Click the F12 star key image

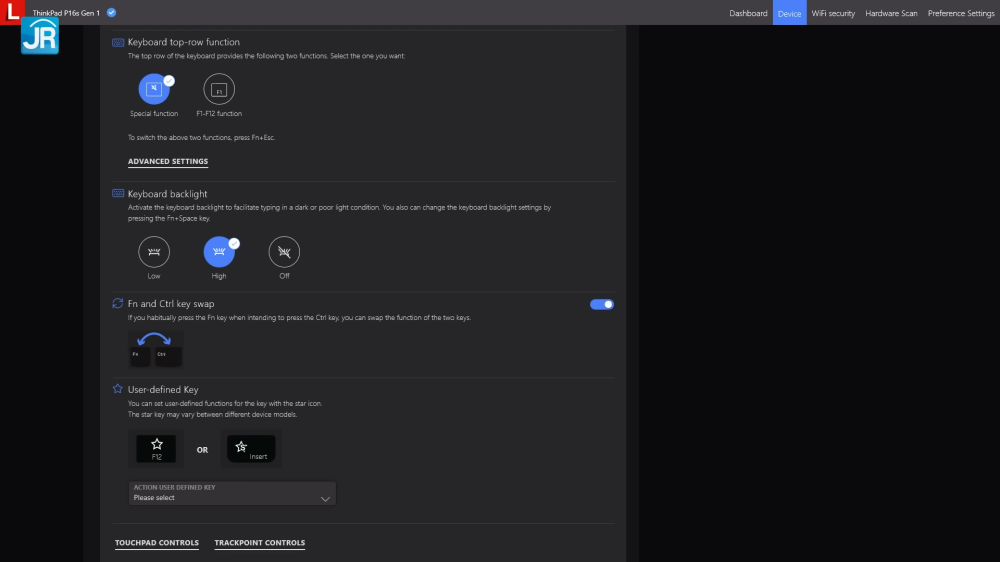(156, 448)
